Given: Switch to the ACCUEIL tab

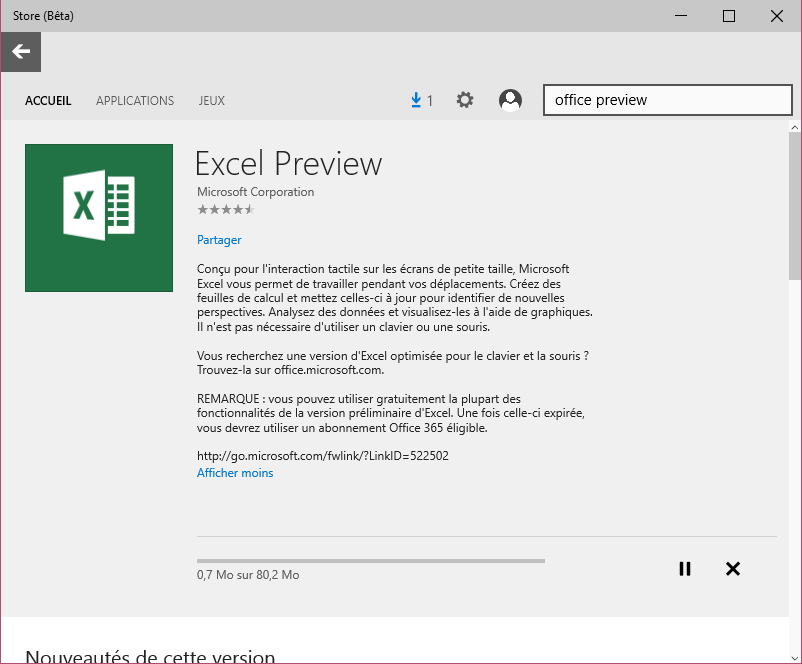Looking at the screenshot, I should click(48, 101).
